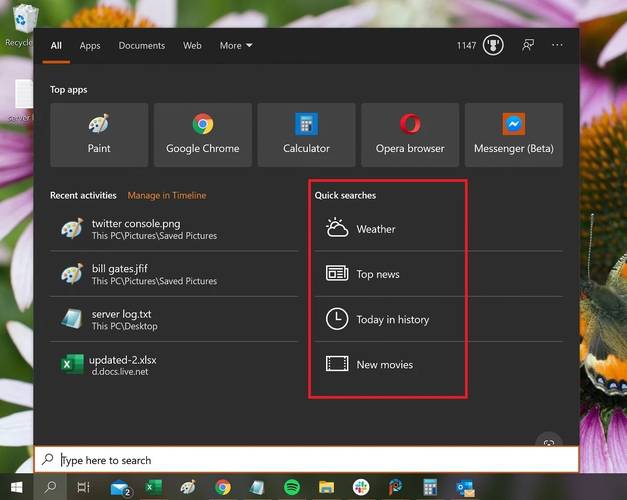Image resolution: width=627 pixels, height=500 pixels.
Task: Select Today in history quick search
Action: [438, 319]
